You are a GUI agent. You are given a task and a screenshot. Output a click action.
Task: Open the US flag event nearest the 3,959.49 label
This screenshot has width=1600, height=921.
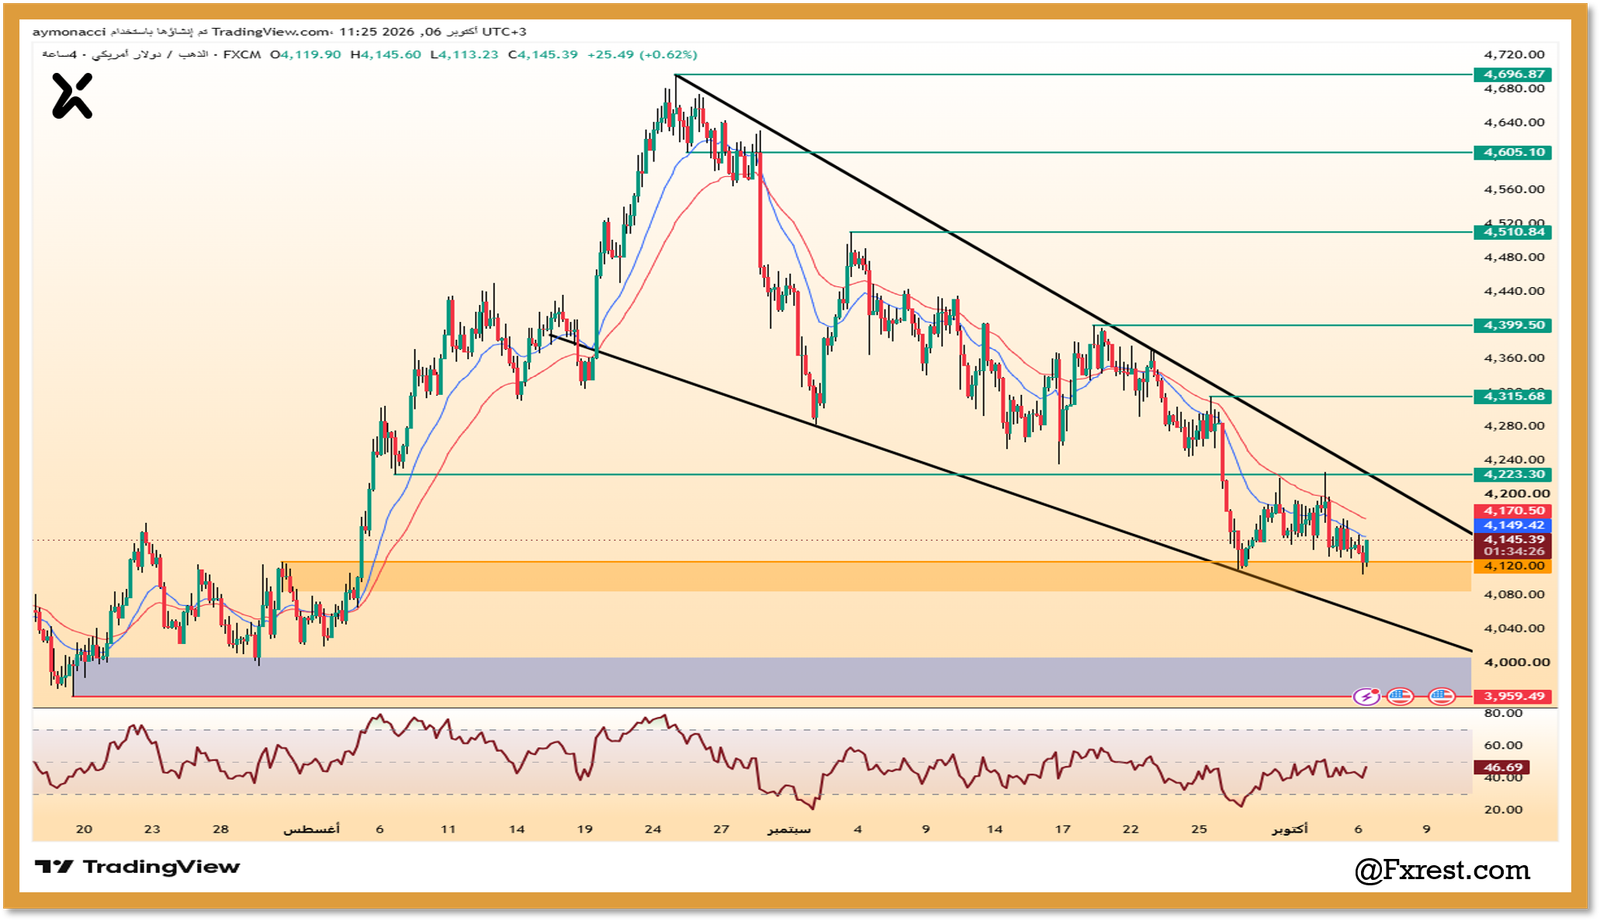pos(1441,696)
